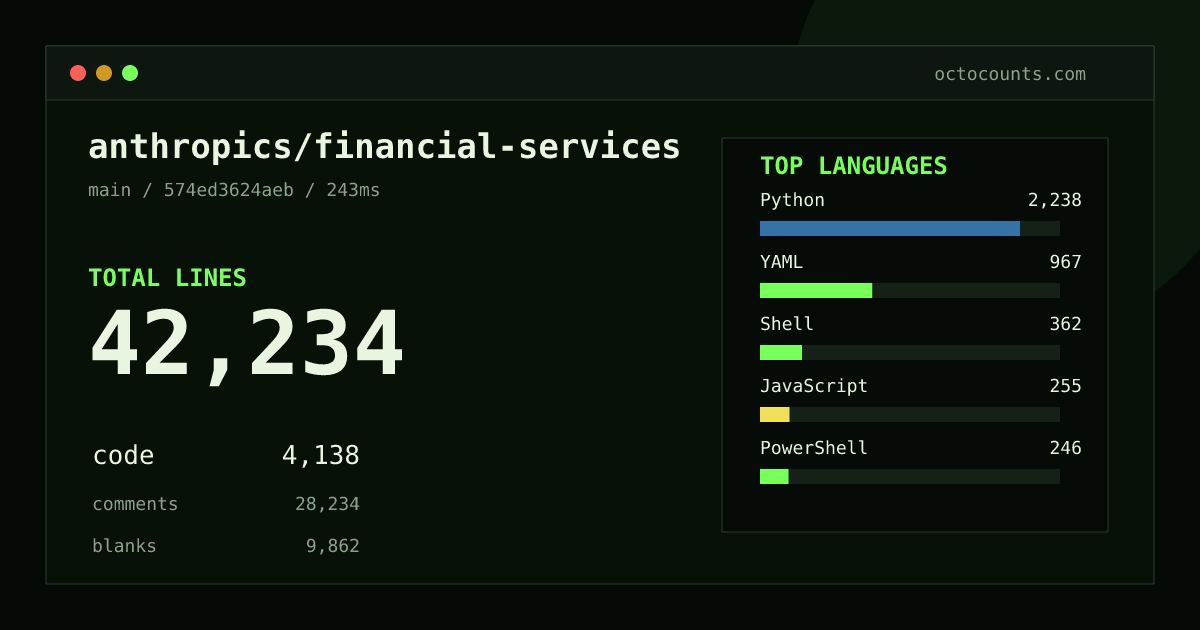Select the Shell count 362

(1065, 324)
